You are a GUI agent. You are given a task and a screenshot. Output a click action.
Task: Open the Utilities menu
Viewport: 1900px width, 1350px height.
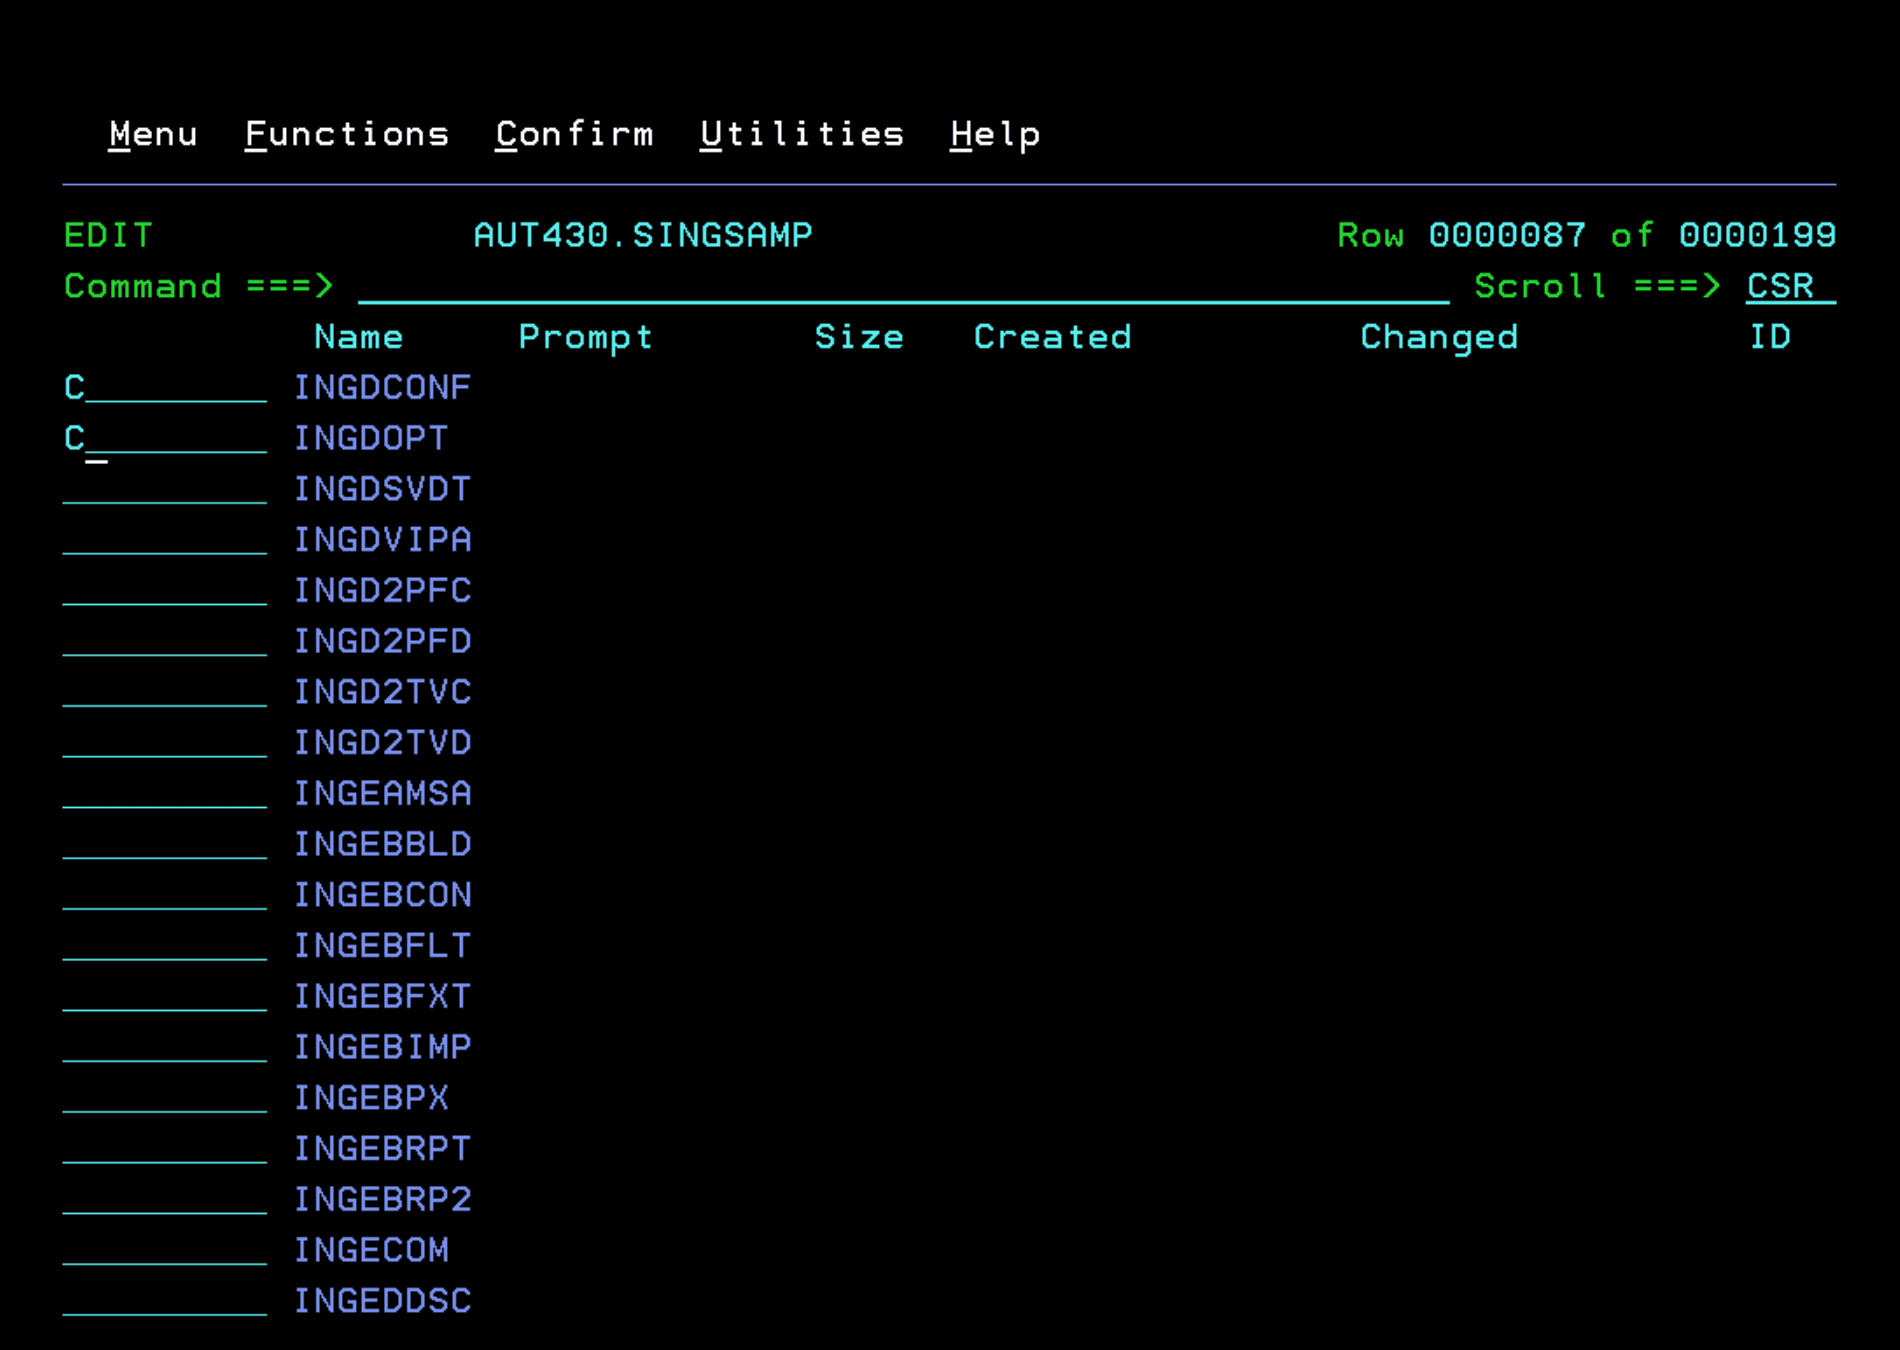pos(801,134)
